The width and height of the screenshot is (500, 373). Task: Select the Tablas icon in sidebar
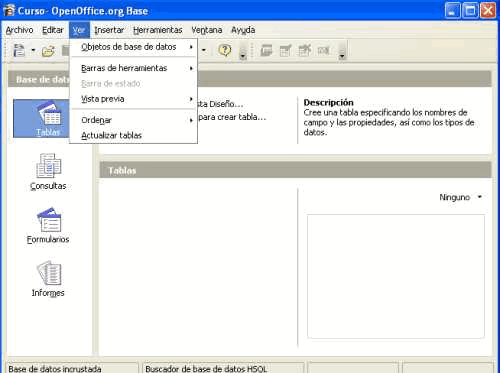[48, 119]
